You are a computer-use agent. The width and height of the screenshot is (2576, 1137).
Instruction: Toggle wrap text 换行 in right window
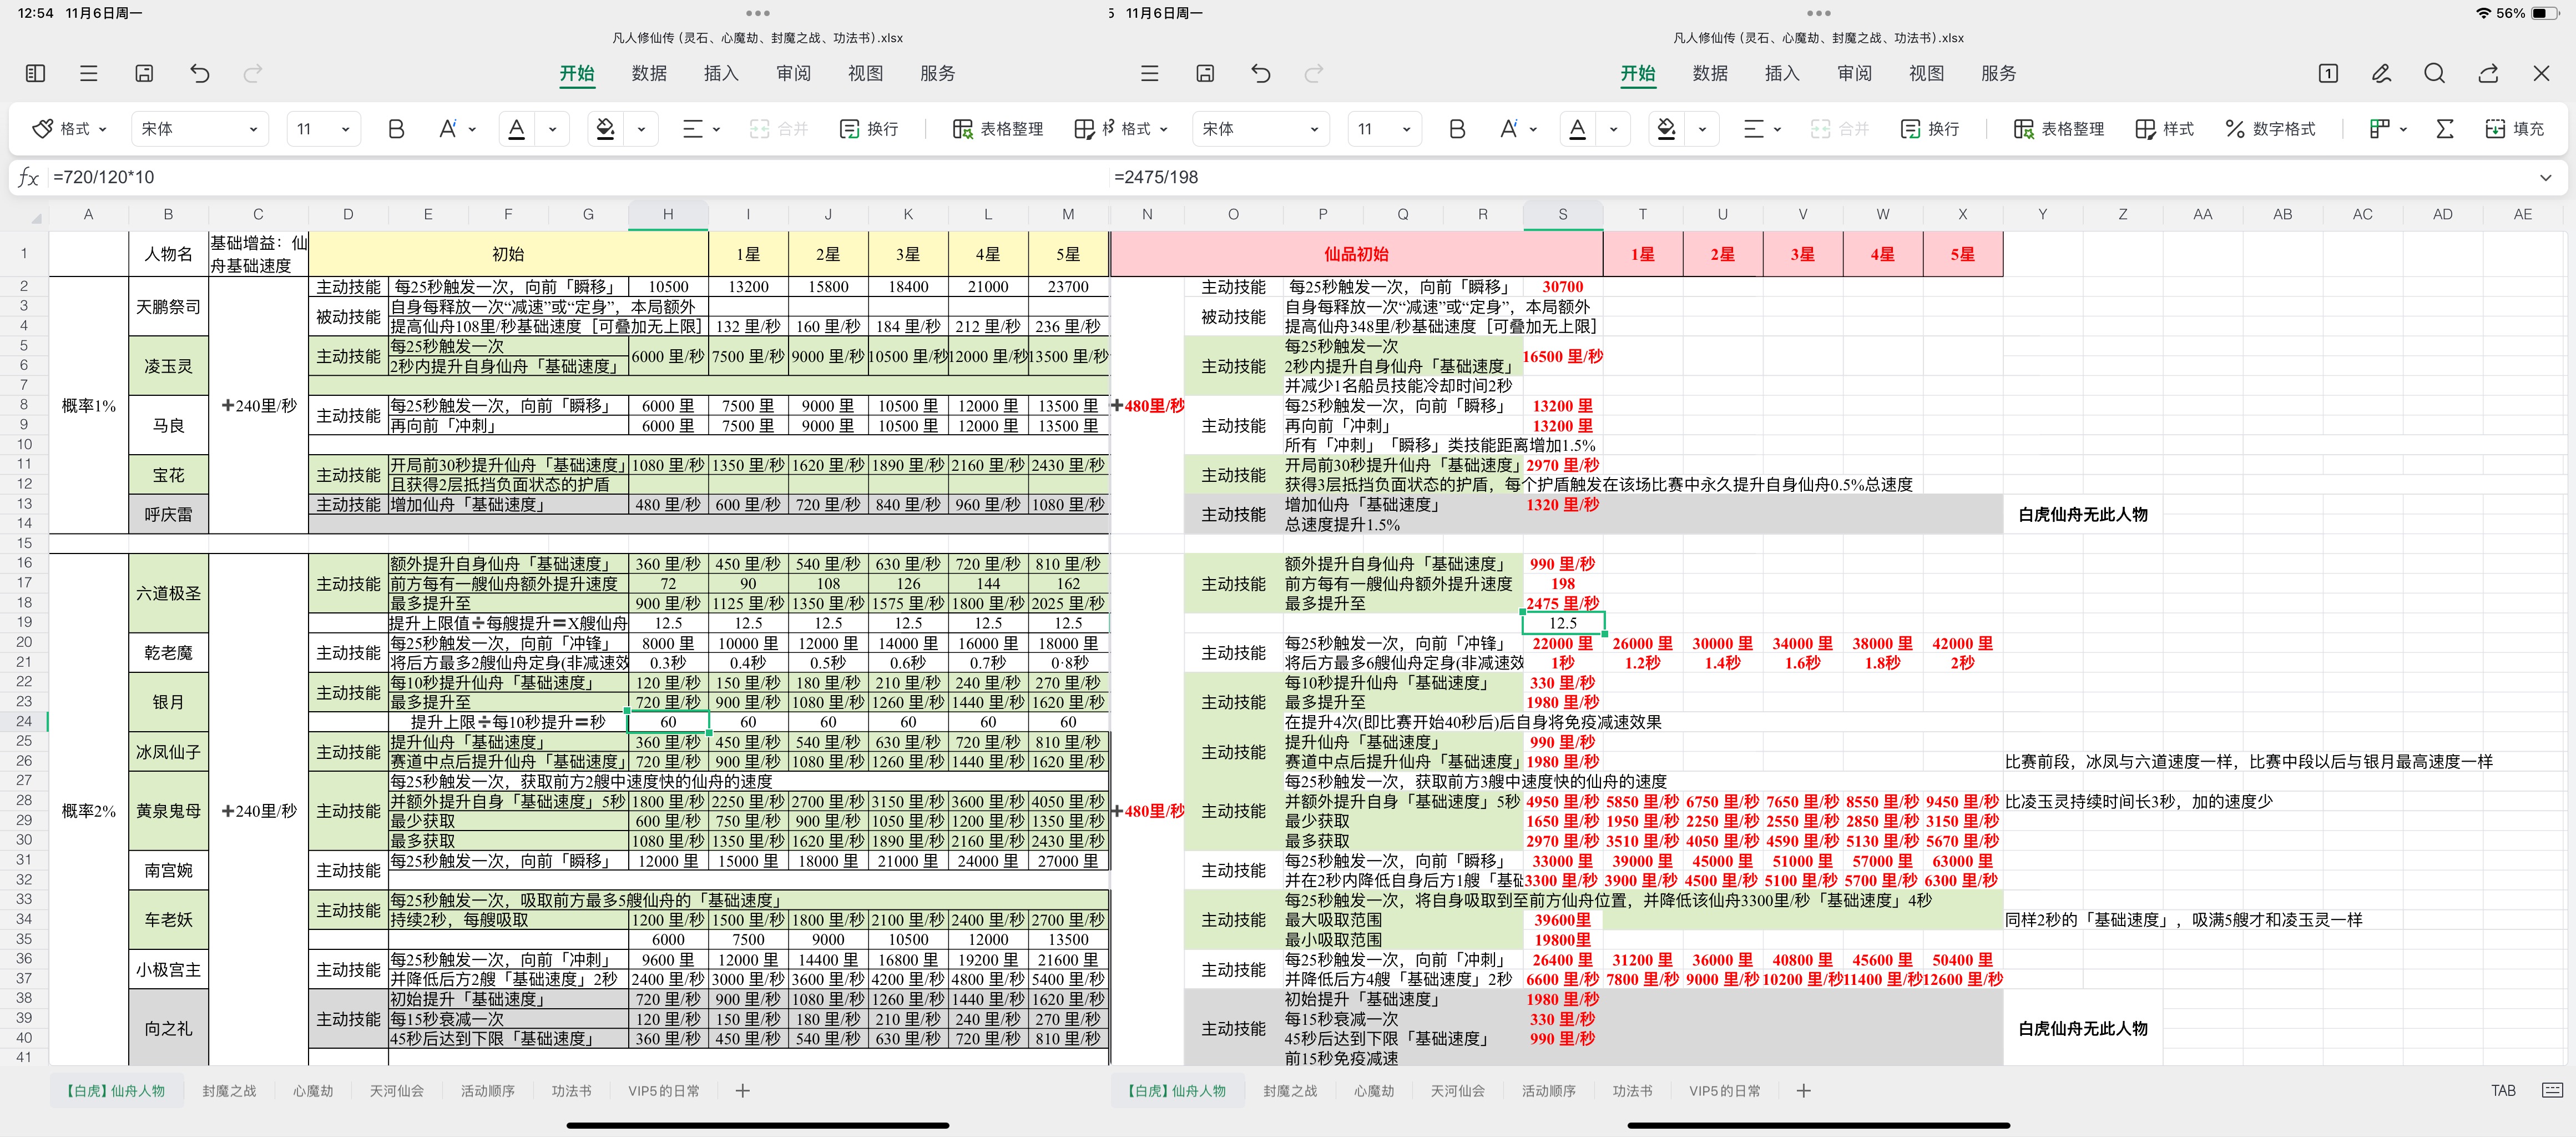1930,129
